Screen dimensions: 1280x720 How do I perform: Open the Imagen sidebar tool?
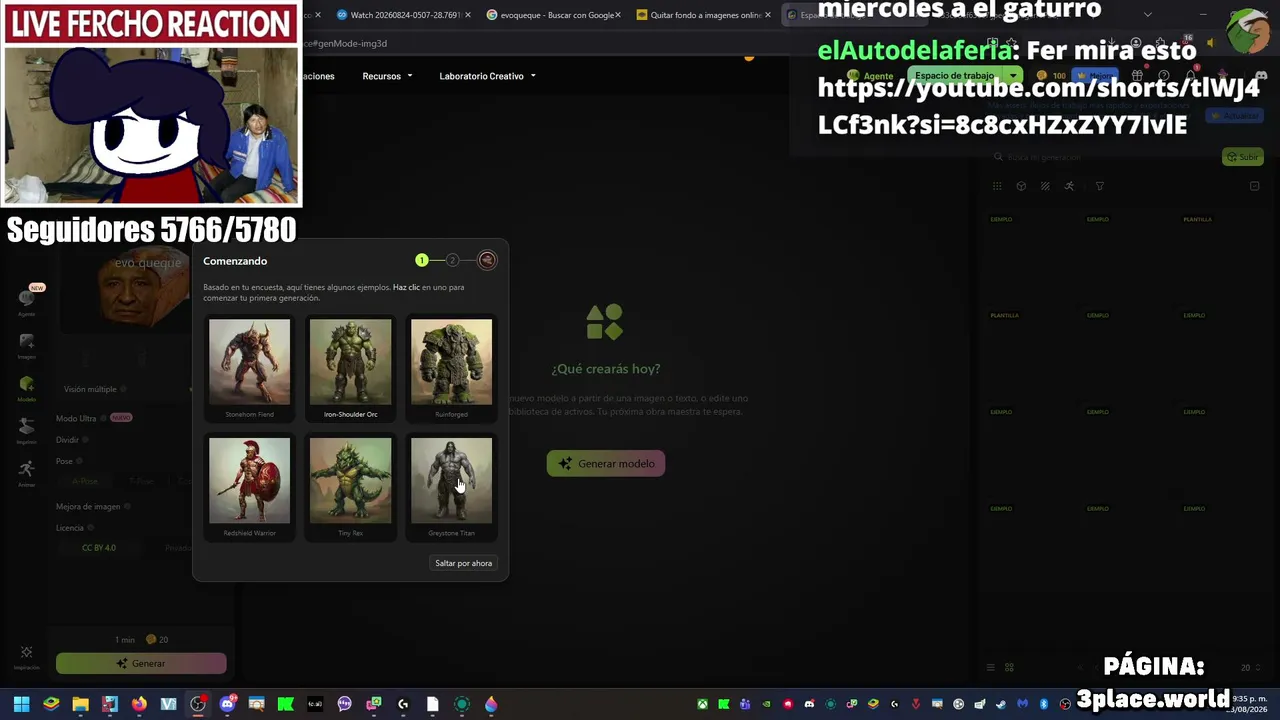coord(26,345)
